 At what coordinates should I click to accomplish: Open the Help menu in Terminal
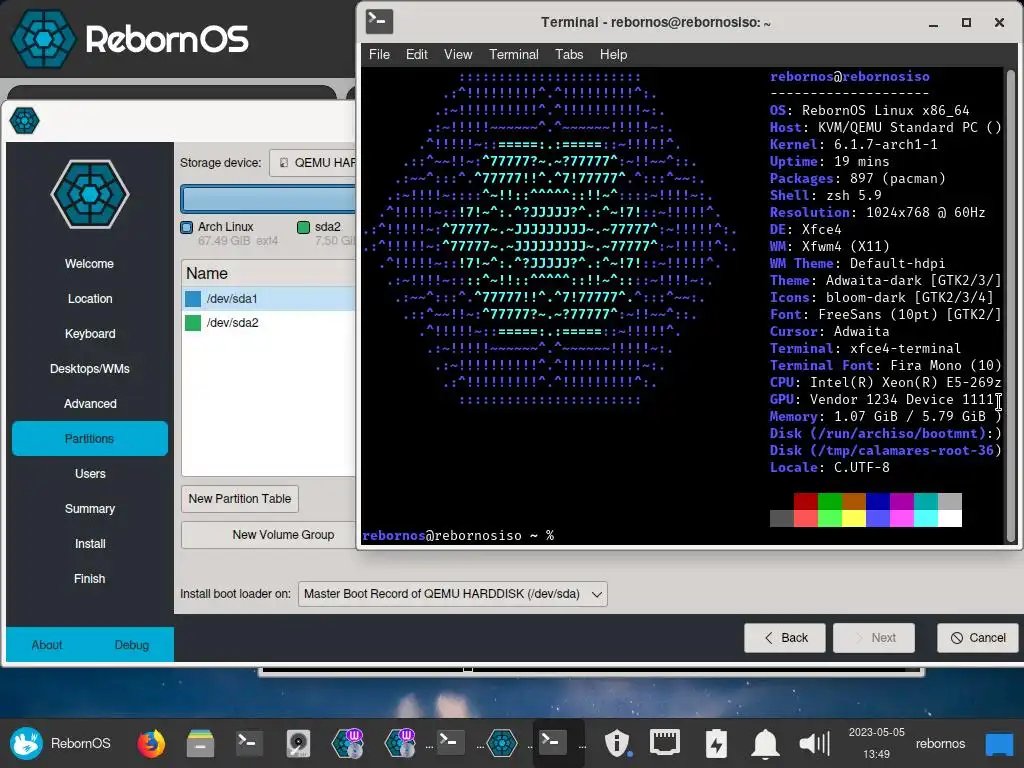[x=613, y=54]
